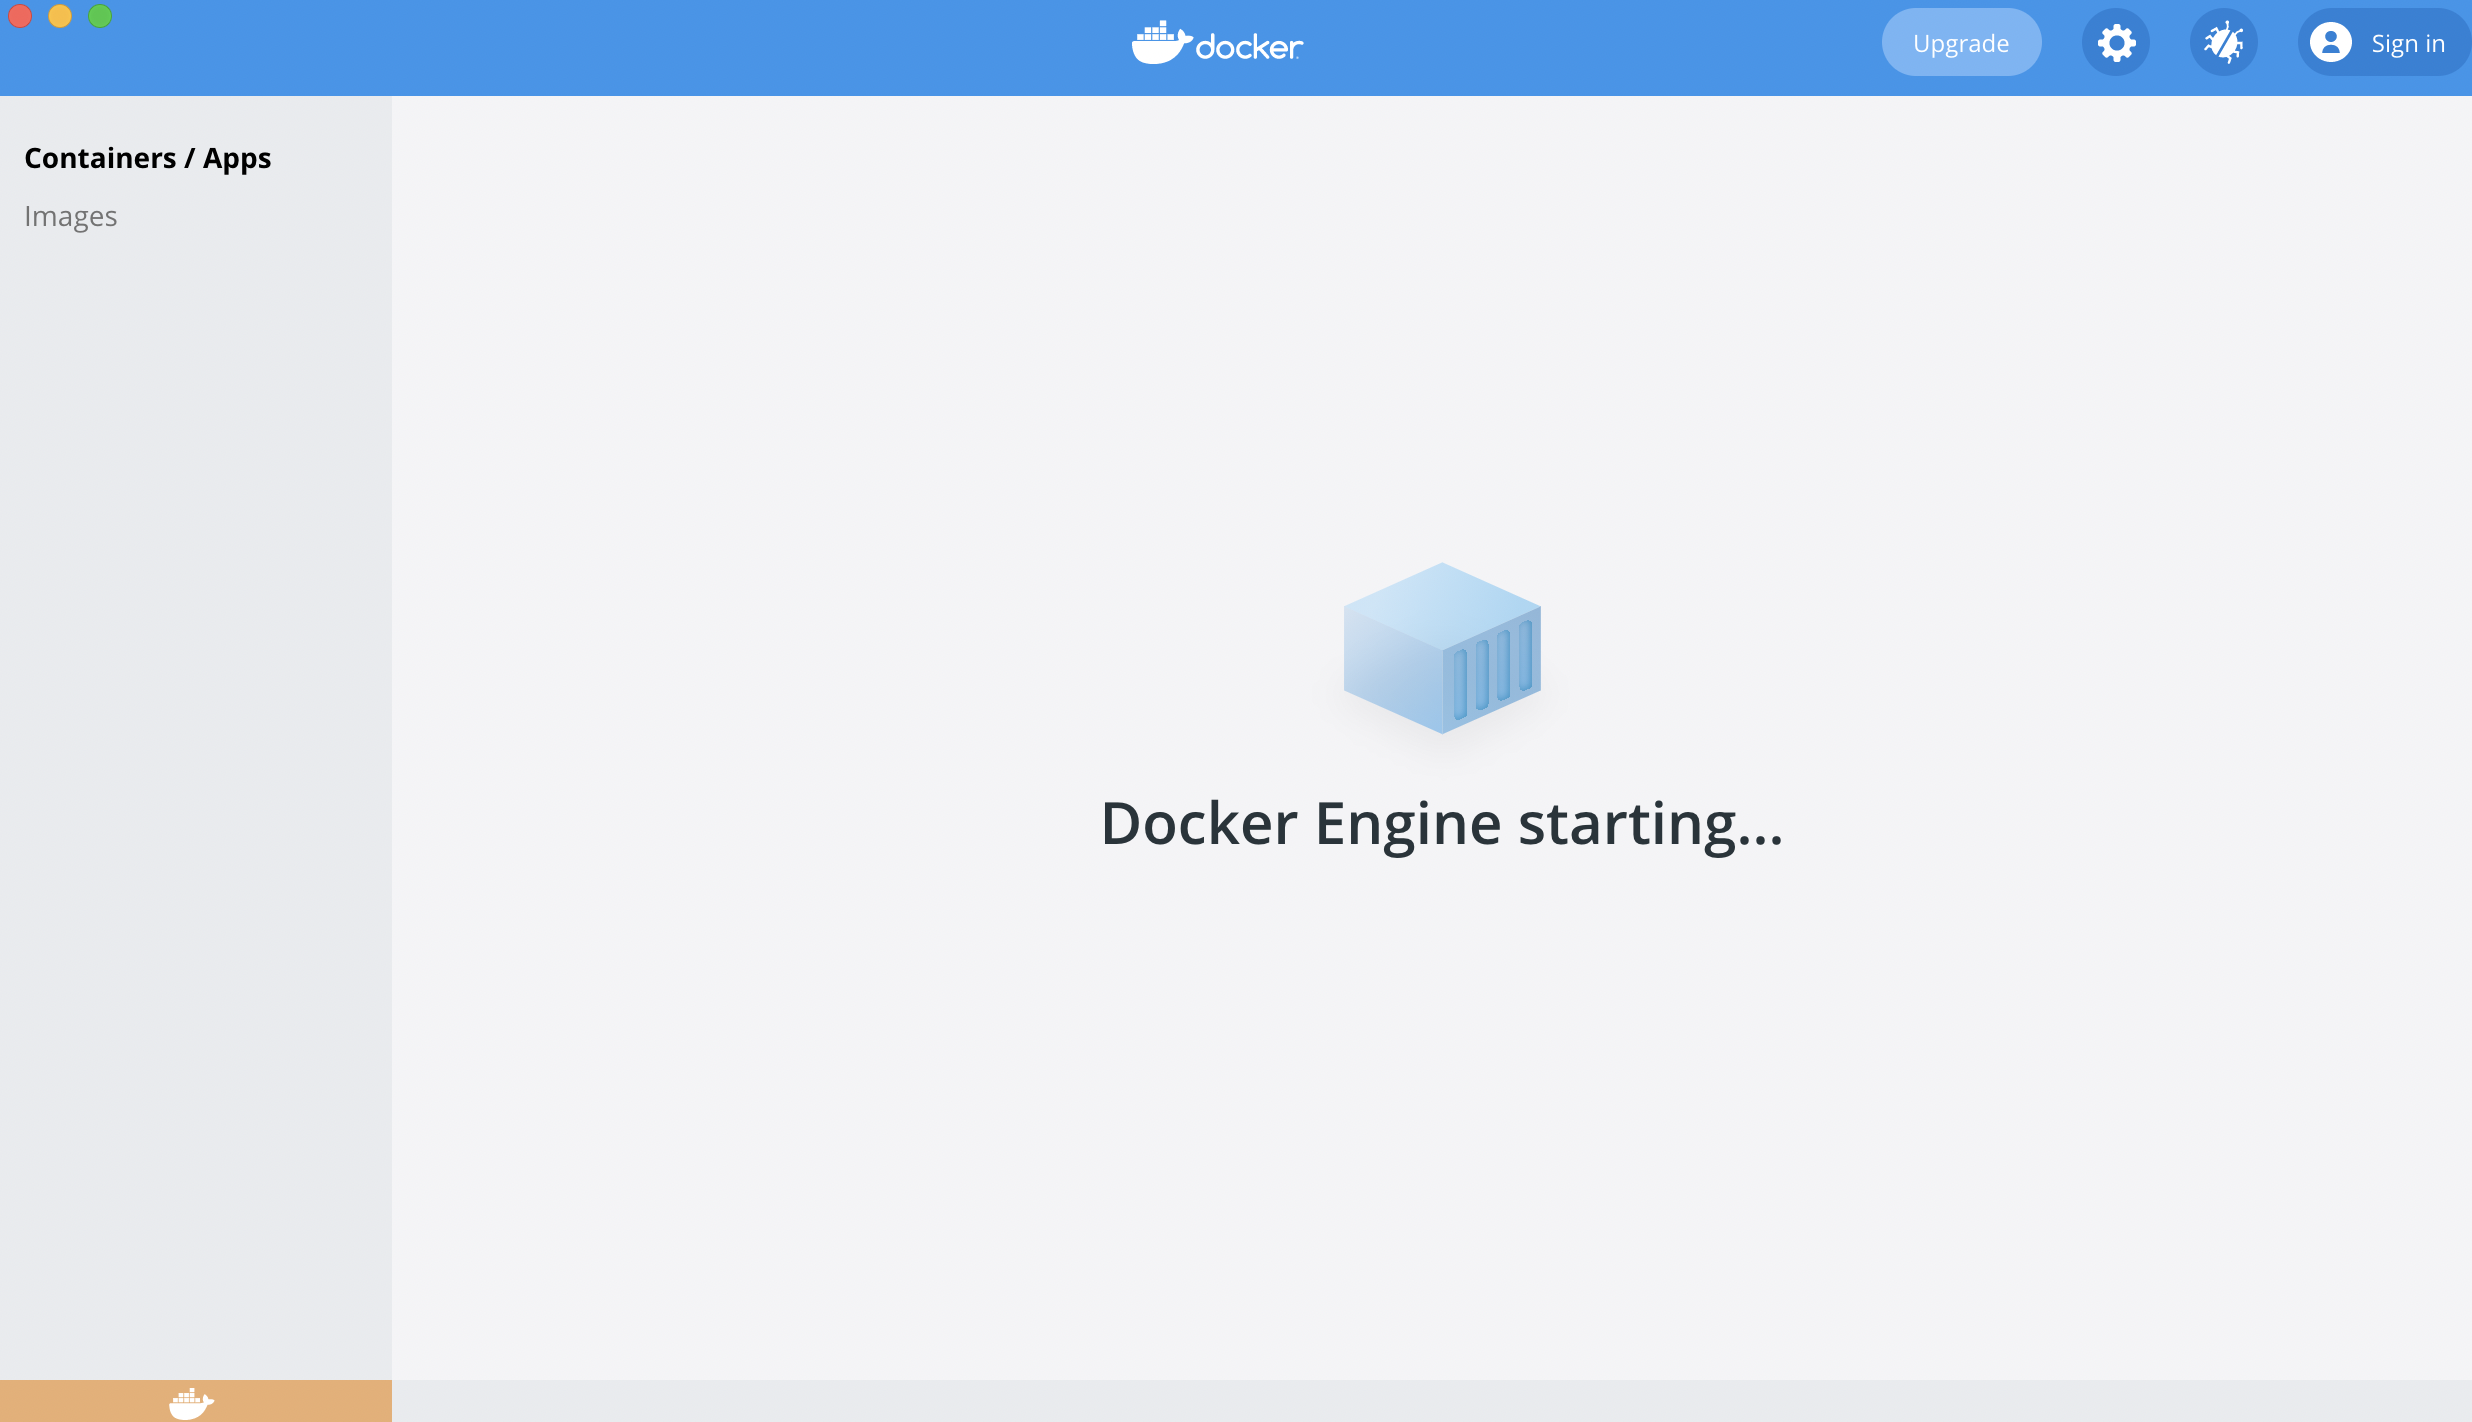Click the Docker Engine starting text
Screen dimensions: 2472x1422
tap(1441, 824)
